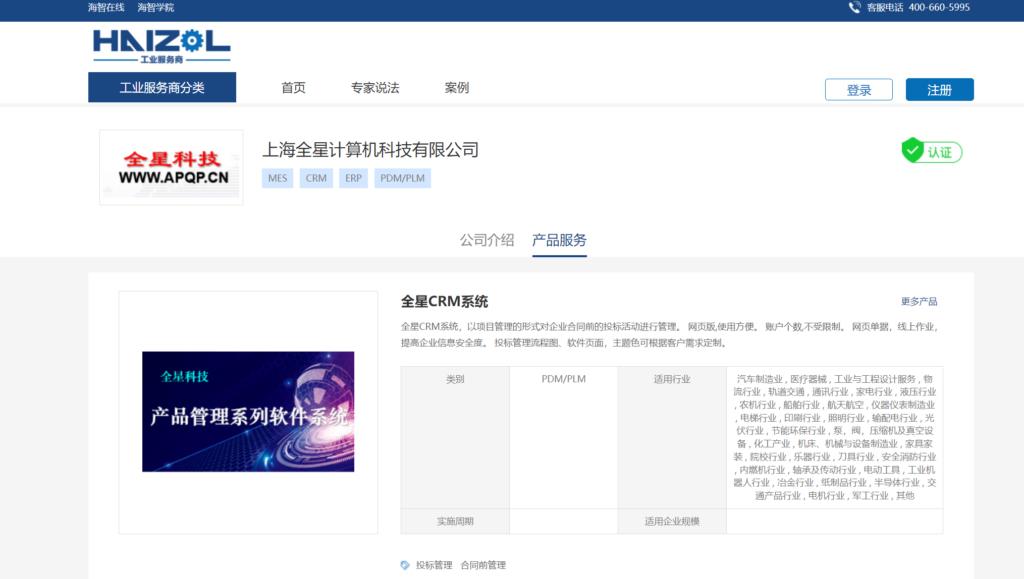Open the 案例 nav item
Screen dimensions: 1024x579
pyautogui.click(x=456, y=87)
